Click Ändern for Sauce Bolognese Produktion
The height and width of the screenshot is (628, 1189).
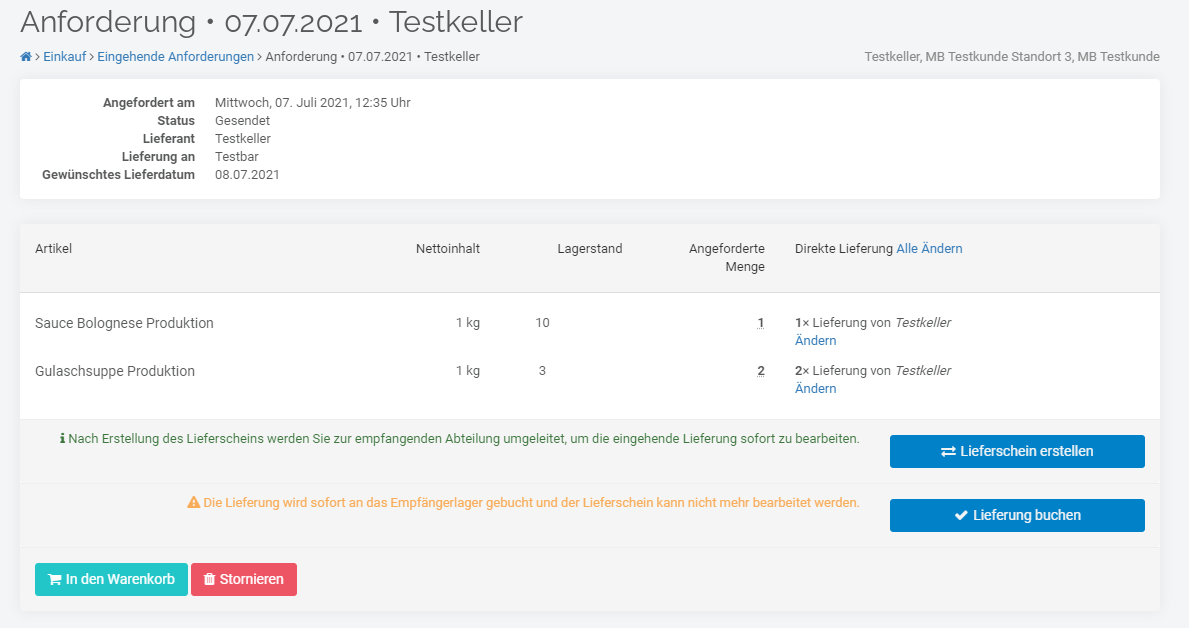pyautogui.click(x=815, y=341)
